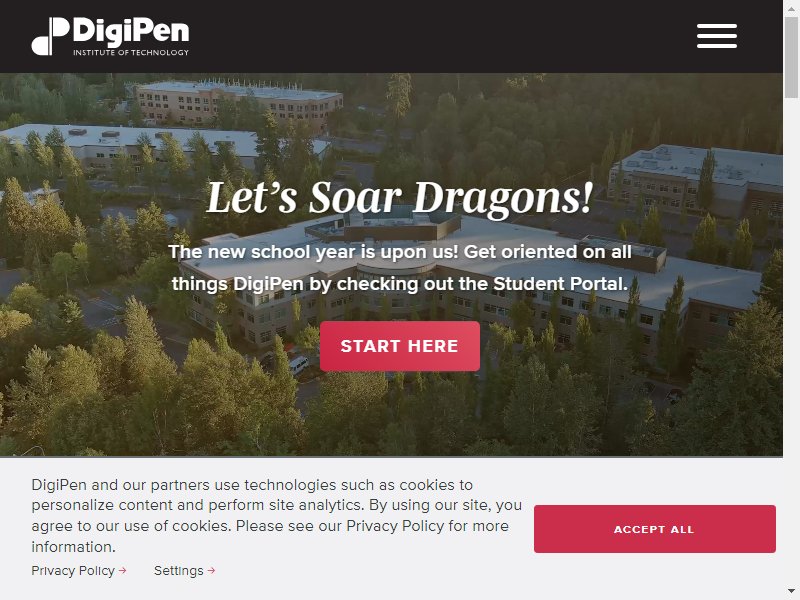
Task: Click the 'Institute of Technology' tagline
Action: pos(131,52)
